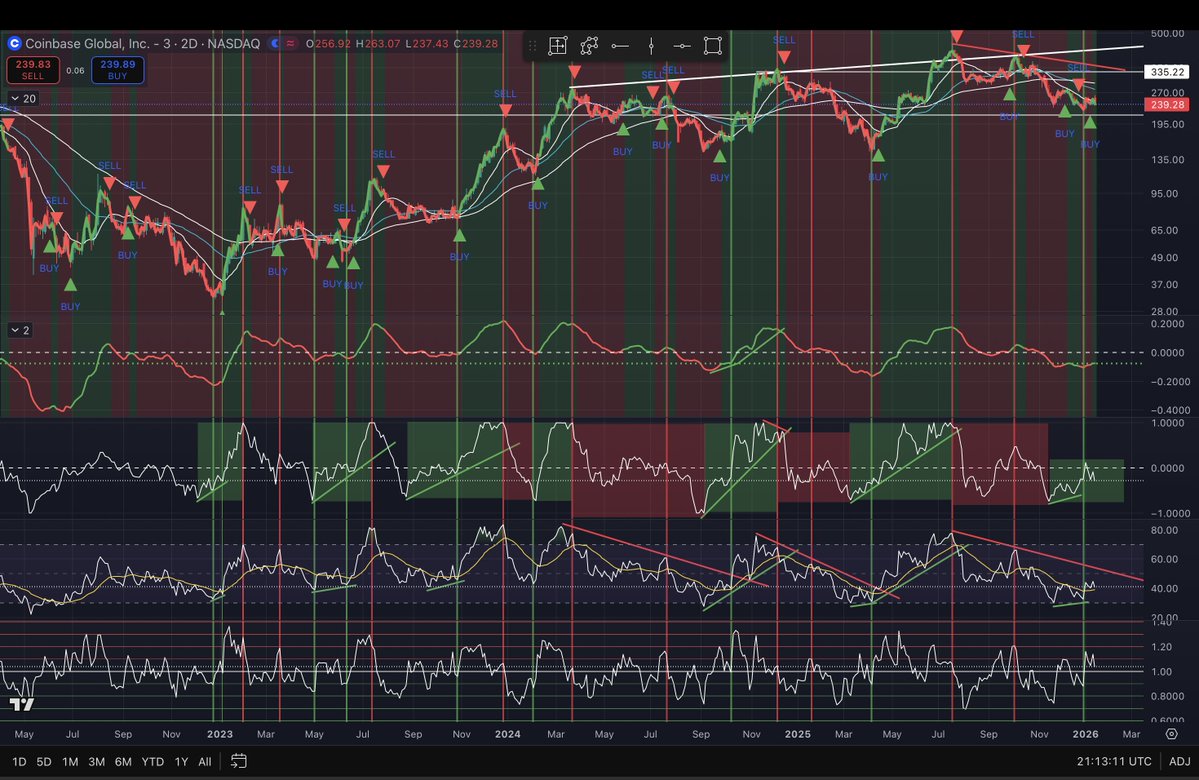Select the path nodes drawing tool
Viewport: 1199px width, 780px height.
click(x=589, y=46)
